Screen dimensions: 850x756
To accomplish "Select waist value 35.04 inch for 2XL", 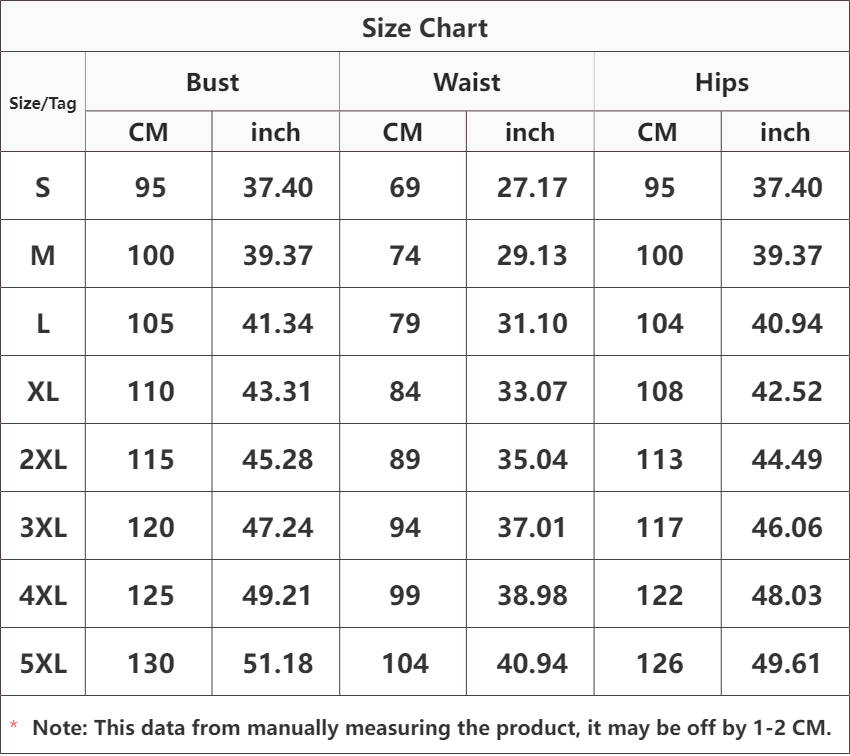I will pos(531,459).
